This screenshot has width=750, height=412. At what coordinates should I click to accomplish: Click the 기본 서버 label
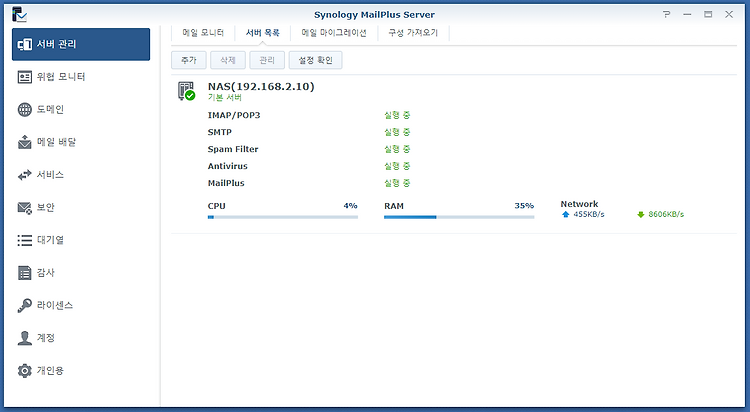pos(225,98)
